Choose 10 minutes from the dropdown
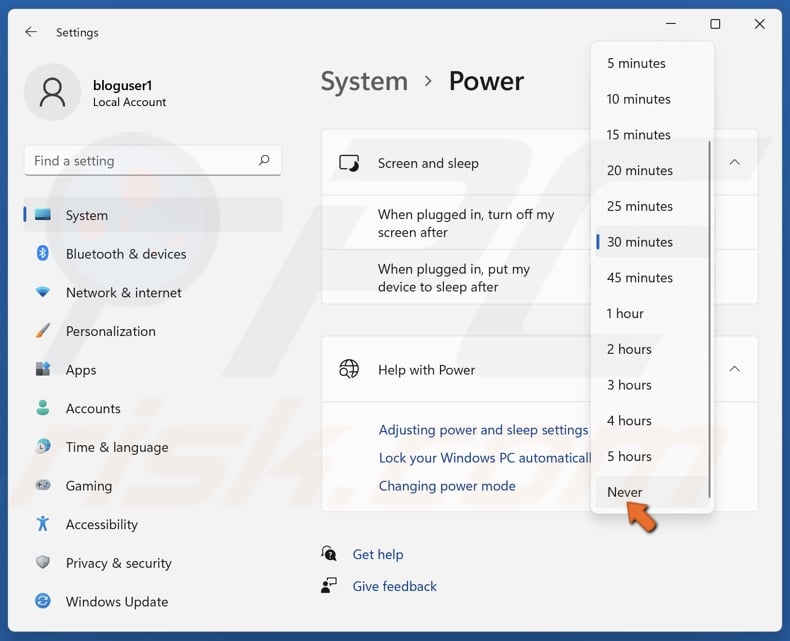The height and width of the screenshot is (641, 790). click(x=652, y=99)
